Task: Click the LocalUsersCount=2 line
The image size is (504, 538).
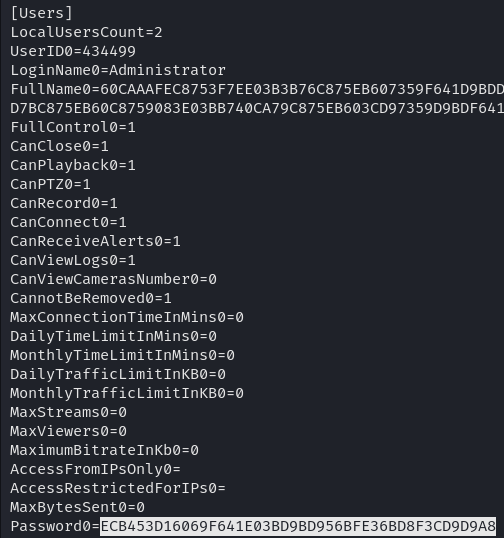Action: point(86,32)
